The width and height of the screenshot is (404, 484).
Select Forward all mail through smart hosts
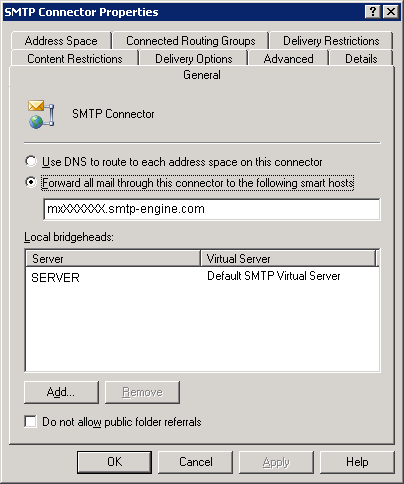[x=31, y=182]
